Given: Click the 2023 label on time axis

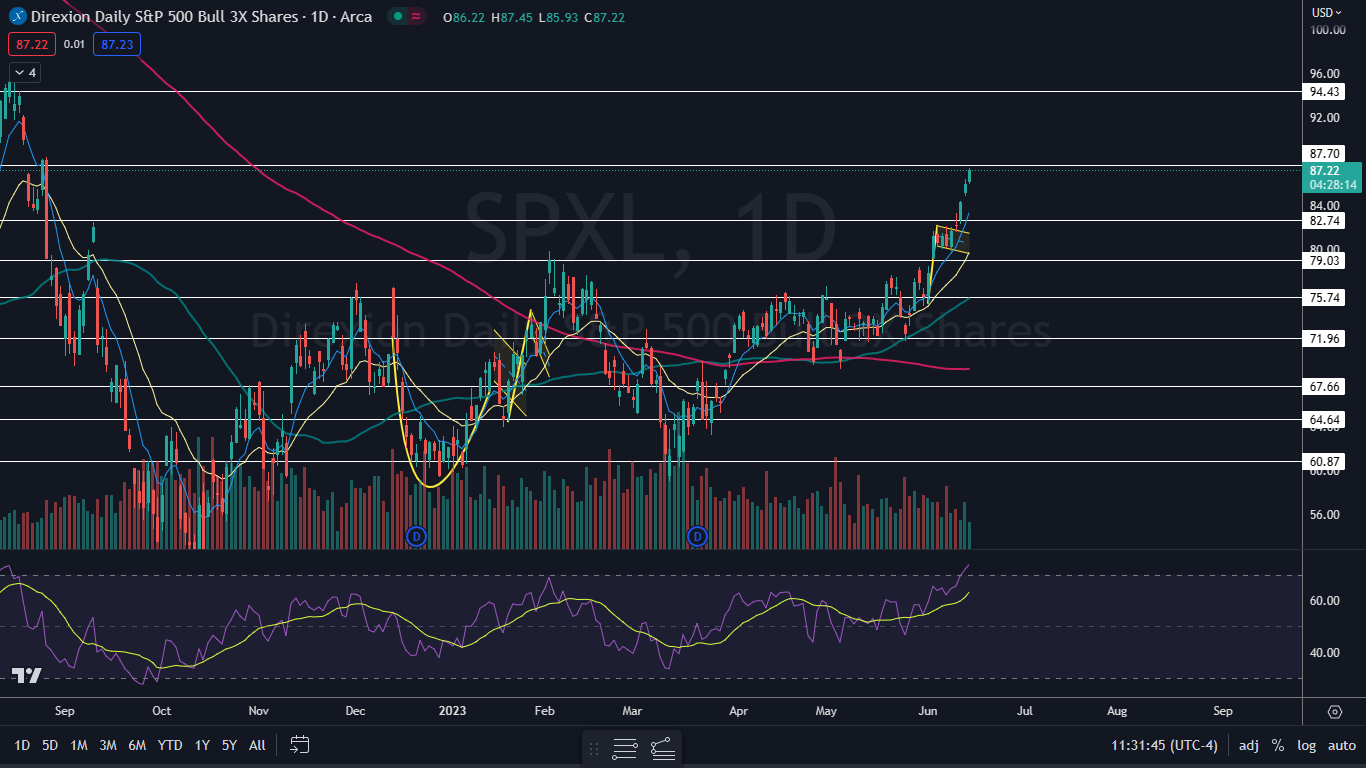Looking at the screenshot, I should [x=452, y=712].
